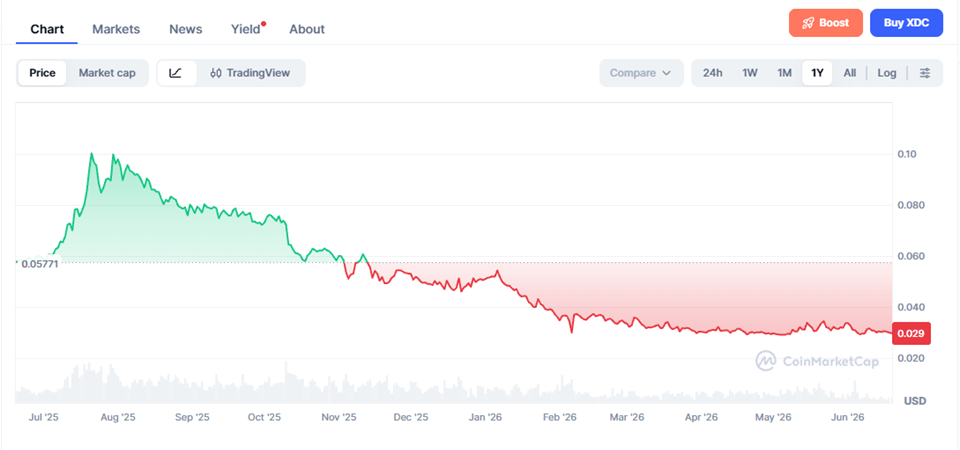Screen dimensions: 960x450
Task: Click the USD currency label
Action: point(915,401)
